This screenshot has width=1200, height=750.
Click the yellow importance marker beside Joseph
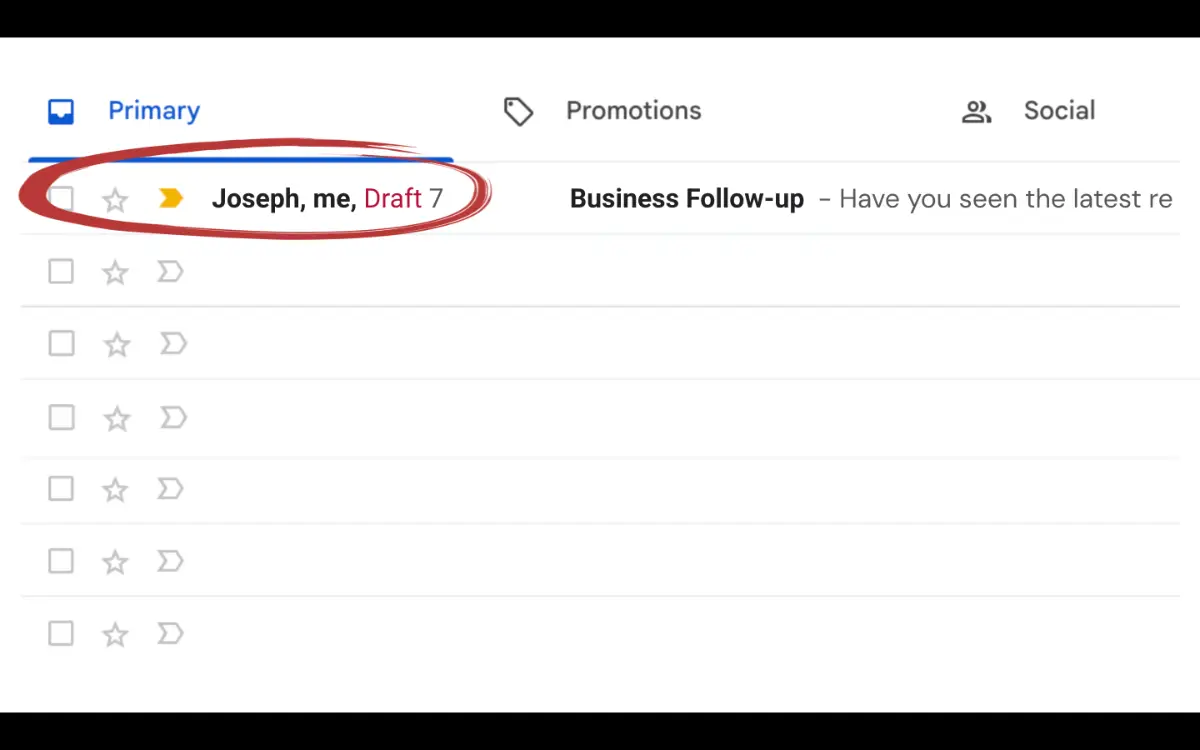pyautogui.click(x=170, y=198)
